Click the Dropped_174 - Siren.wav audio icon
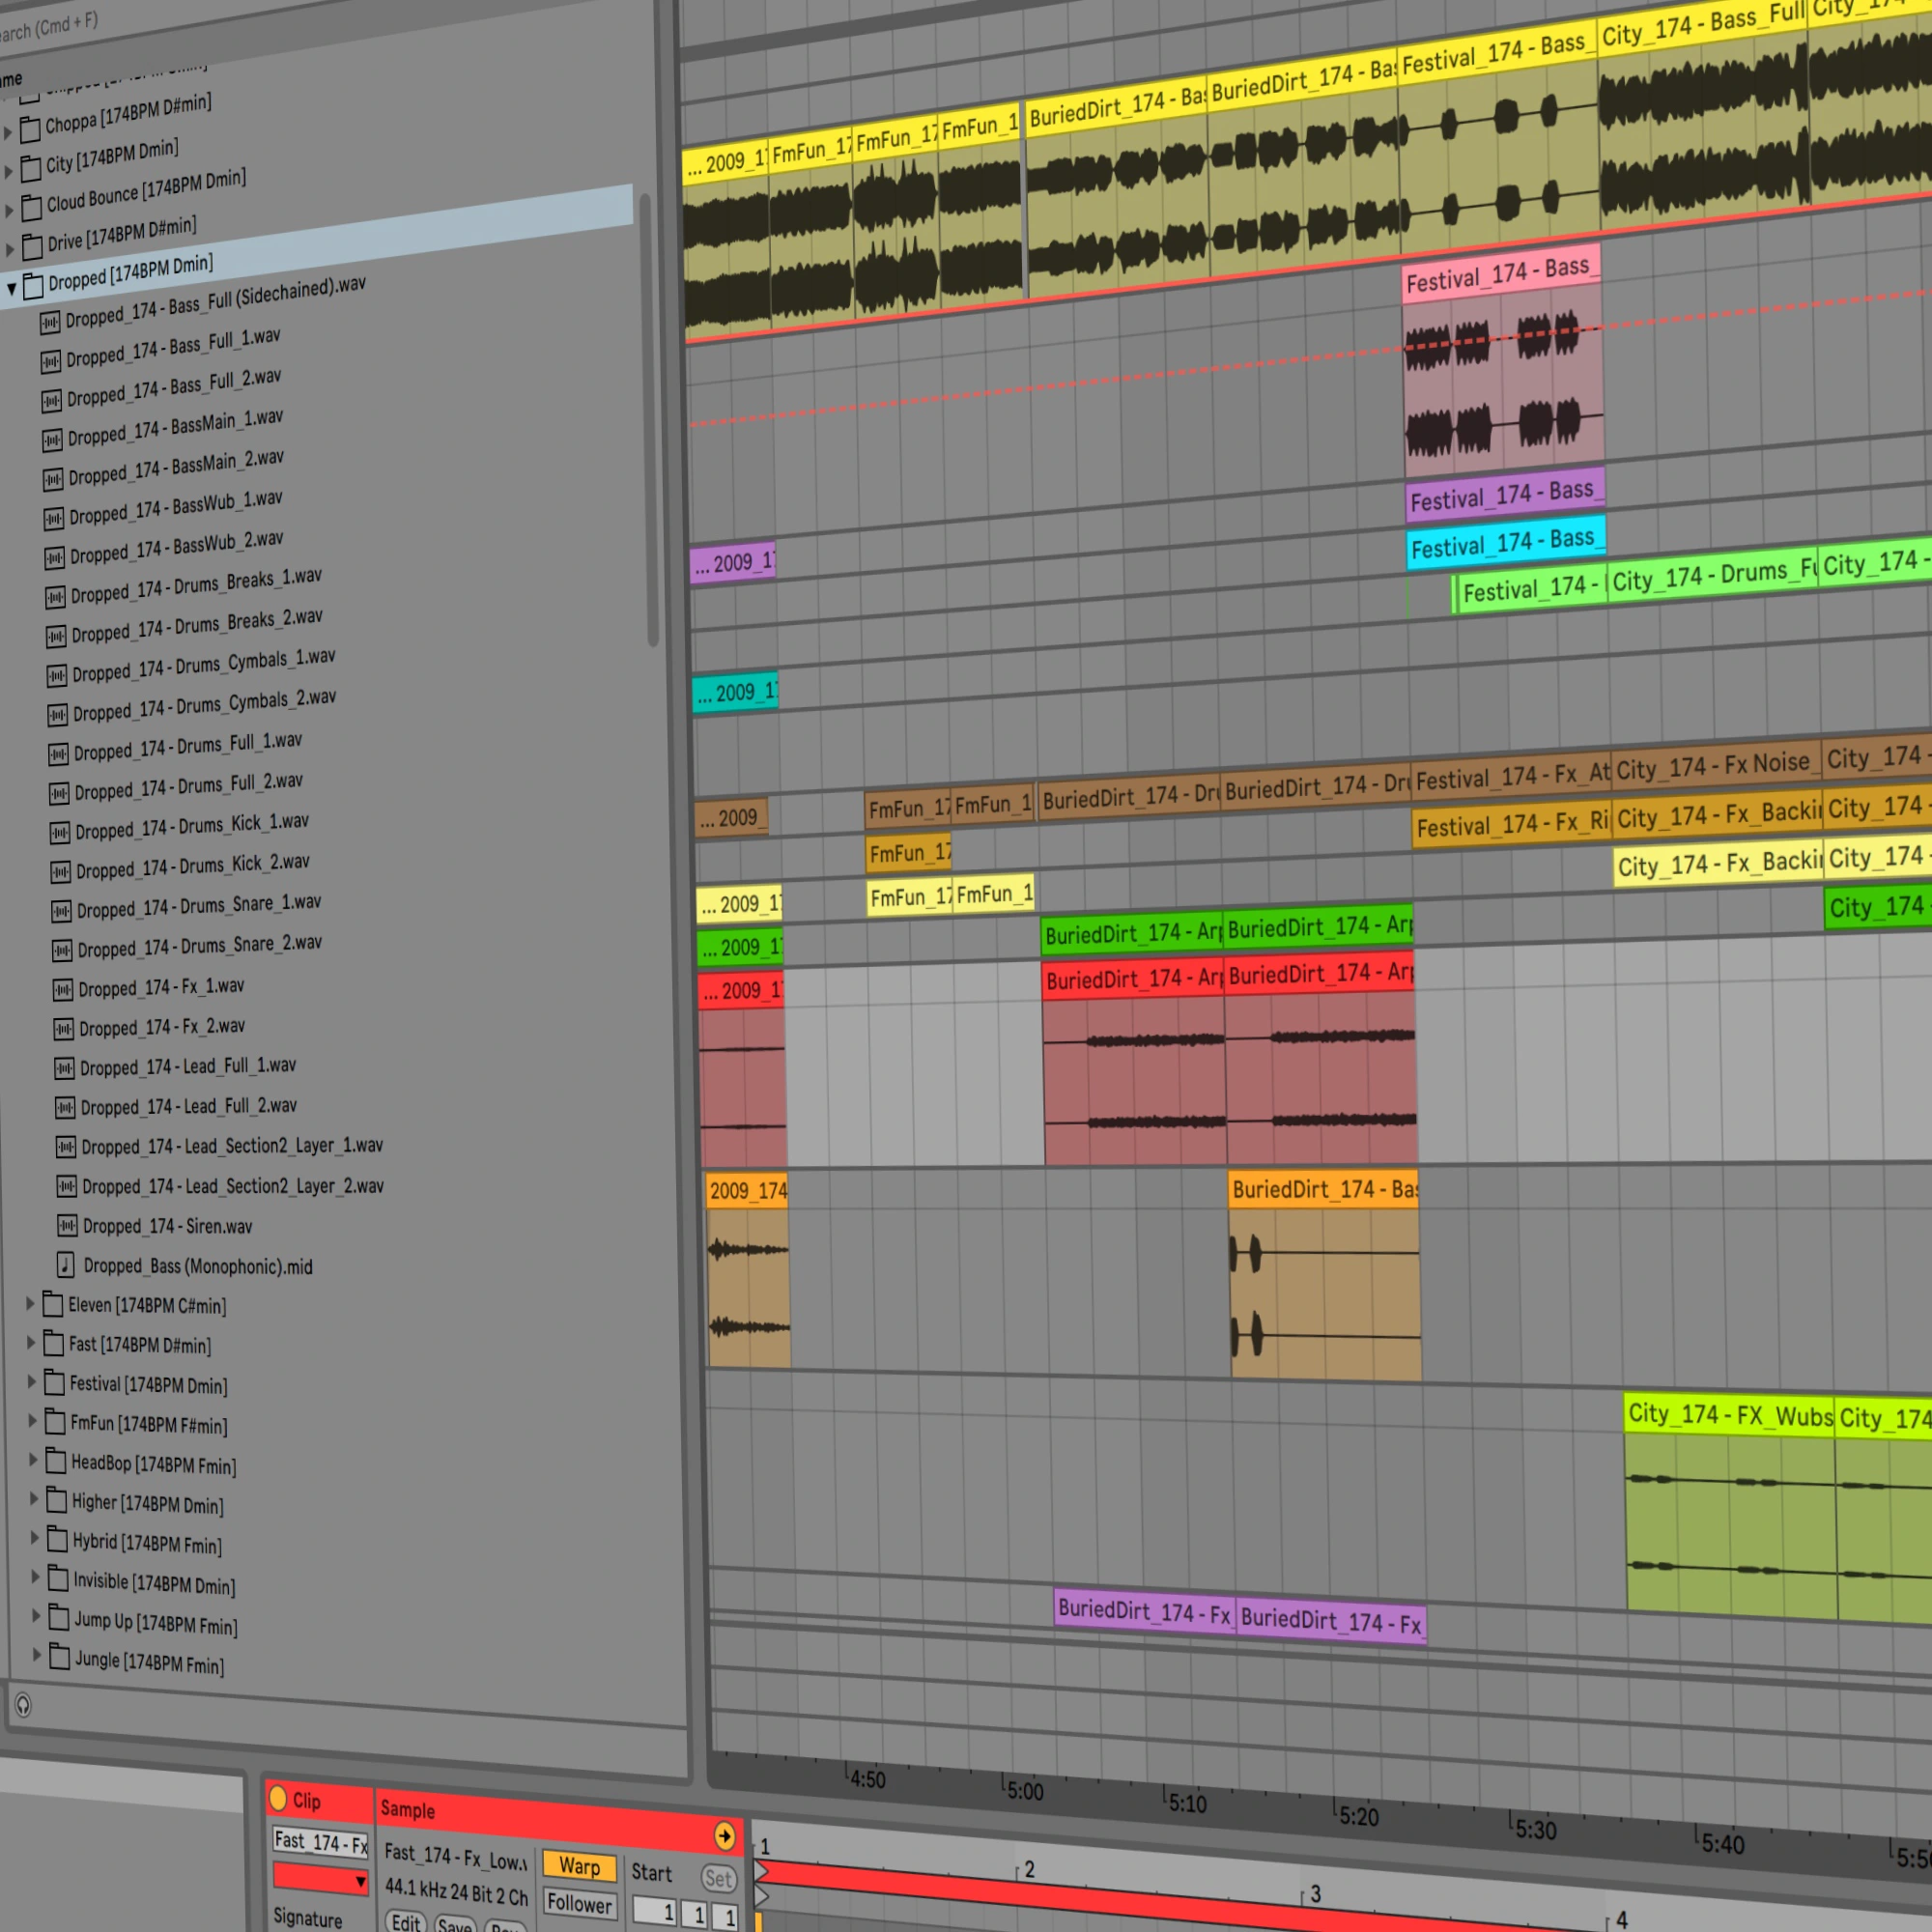1932x1932 pixels. coord(66,1225)
